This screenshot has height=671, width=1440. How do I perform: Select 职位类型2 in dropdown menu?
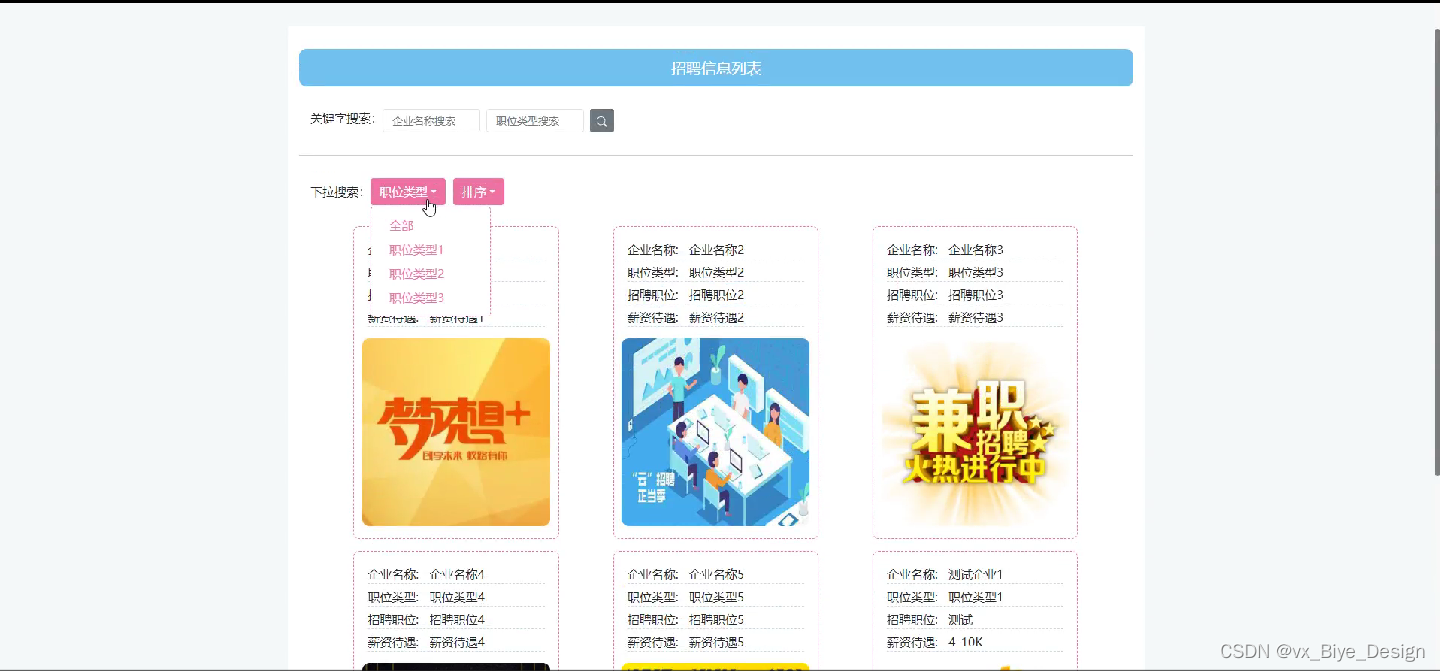point(416,274)
